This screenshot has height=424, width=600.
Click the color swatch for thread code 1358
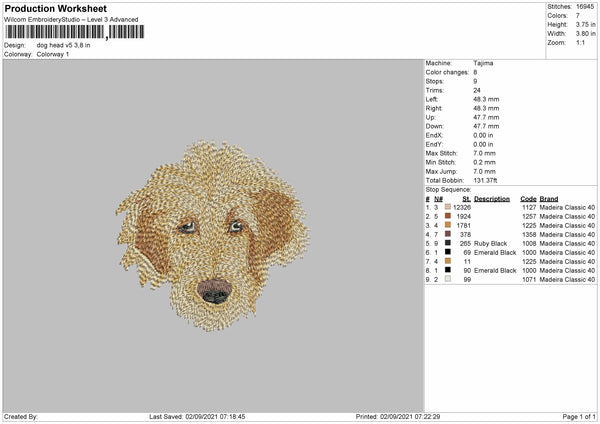click(x=448, y=234)
